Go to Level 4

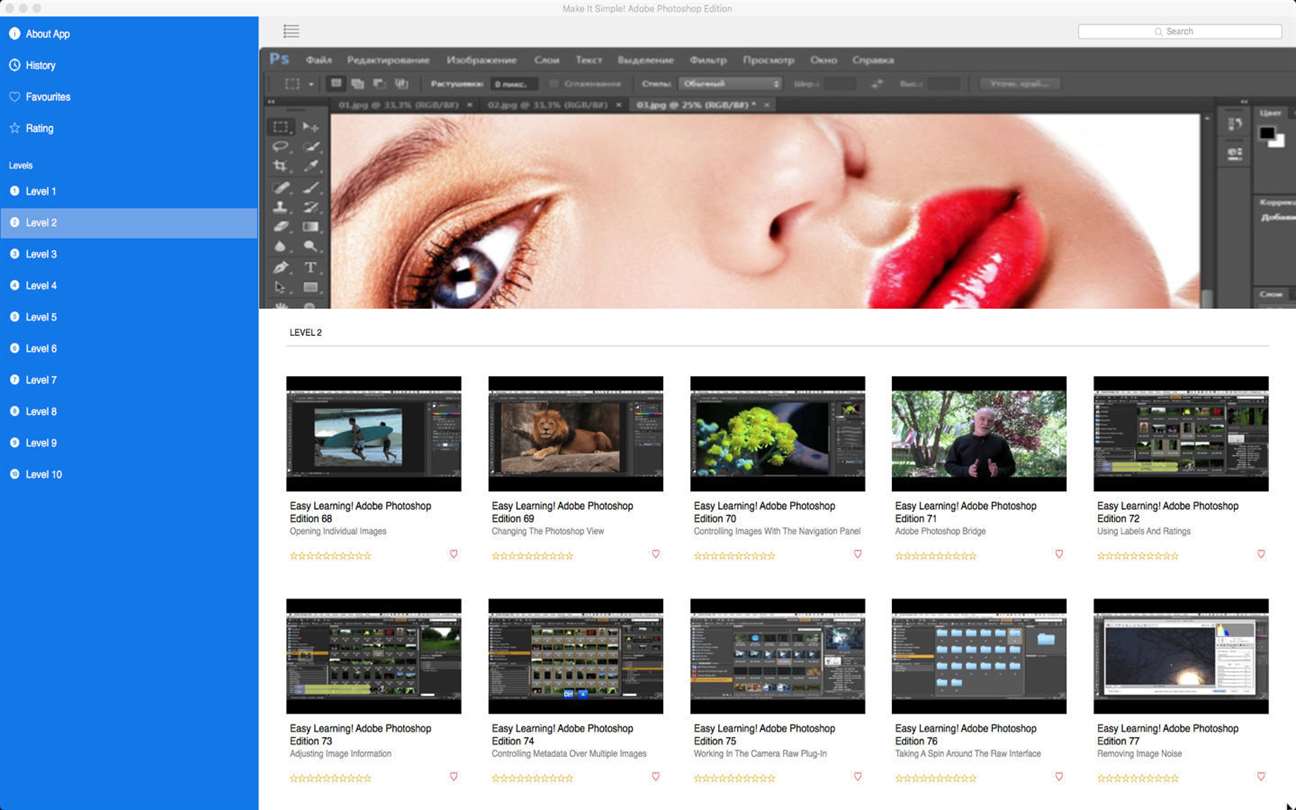[x=129, y=286]
